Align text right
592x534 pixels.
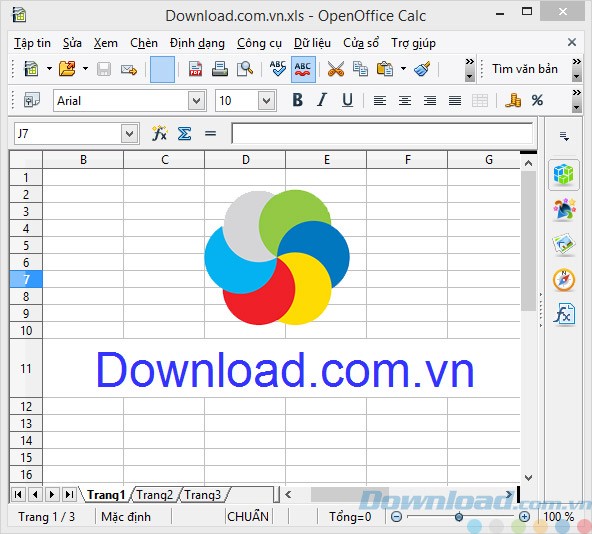tap(430, 101)
